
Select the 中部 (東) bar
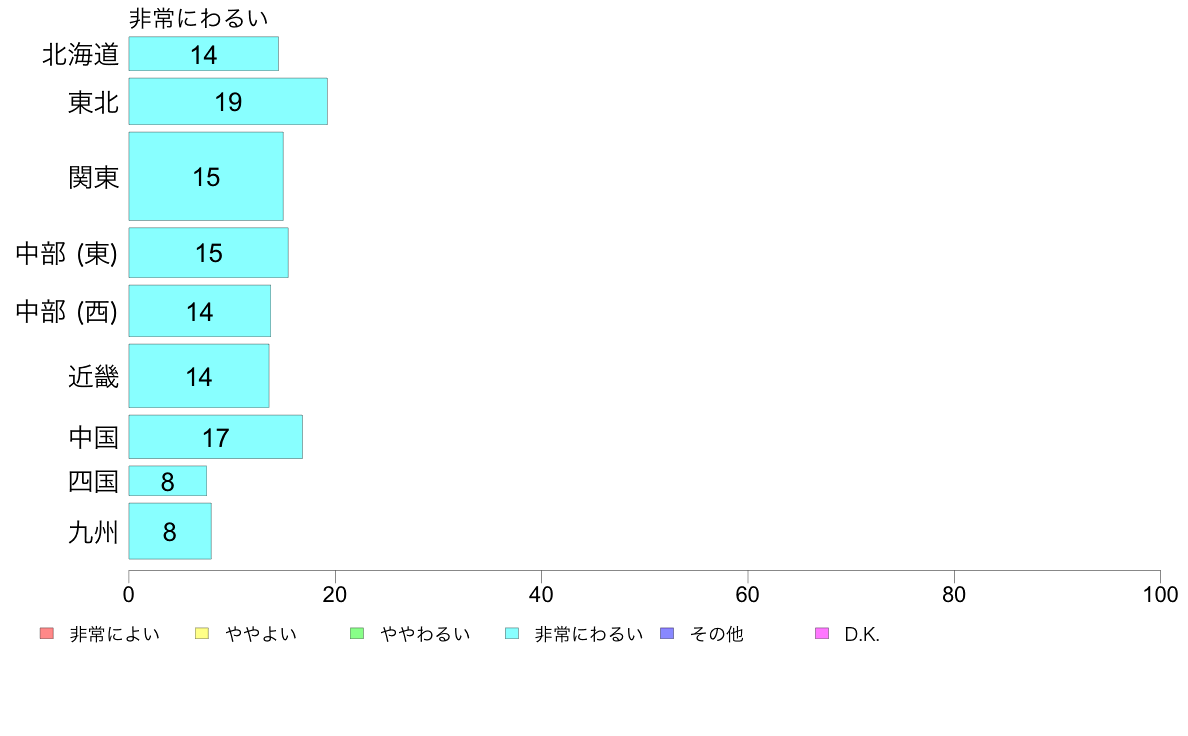[x=208, y=253]
